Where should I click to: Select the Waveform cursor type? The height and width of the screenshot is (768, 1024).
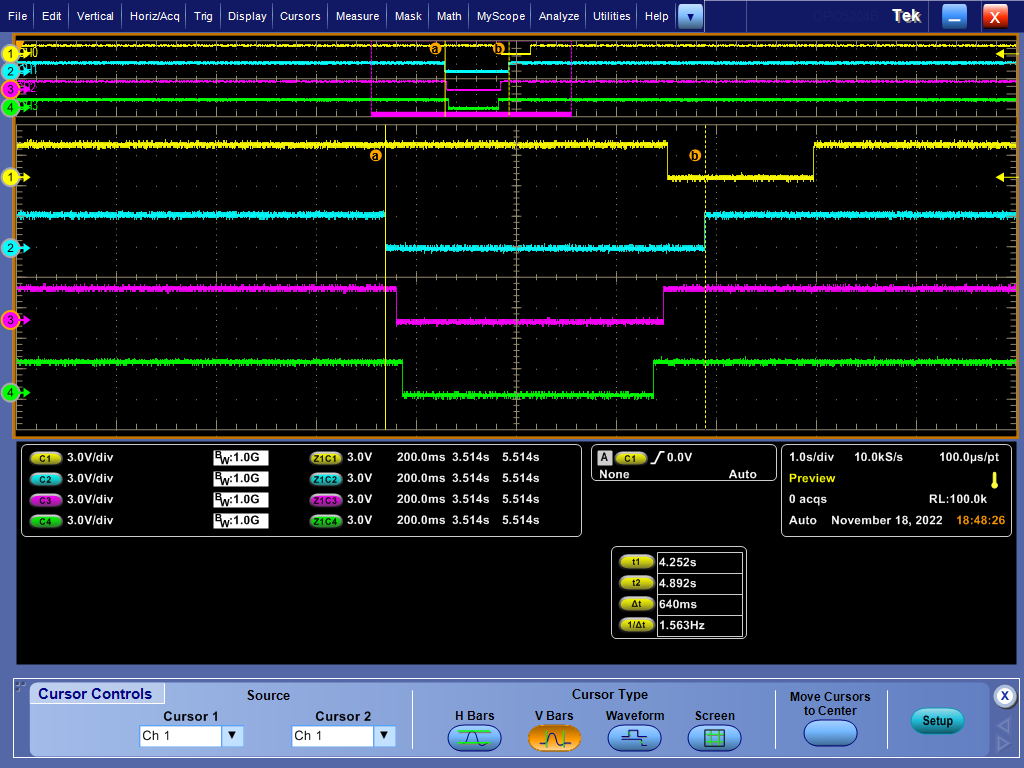click(634, 739)
